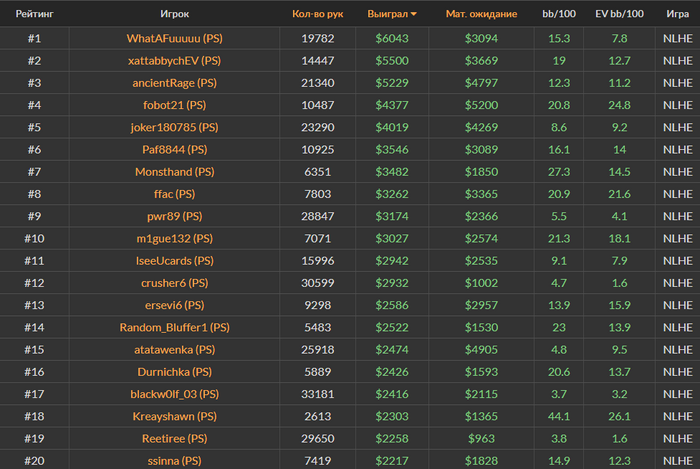This screenshot has width=700, height=469.
Task: Click the Игрок column header
Action: click(175, 14)
